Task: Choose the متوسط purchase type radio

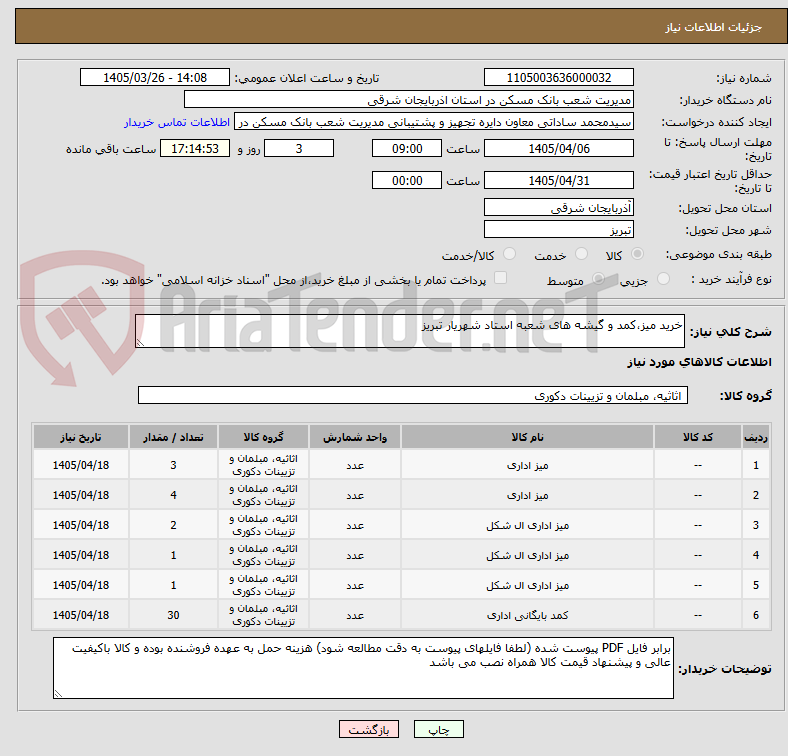Action: pyautogui.click(x=598, y=278)
